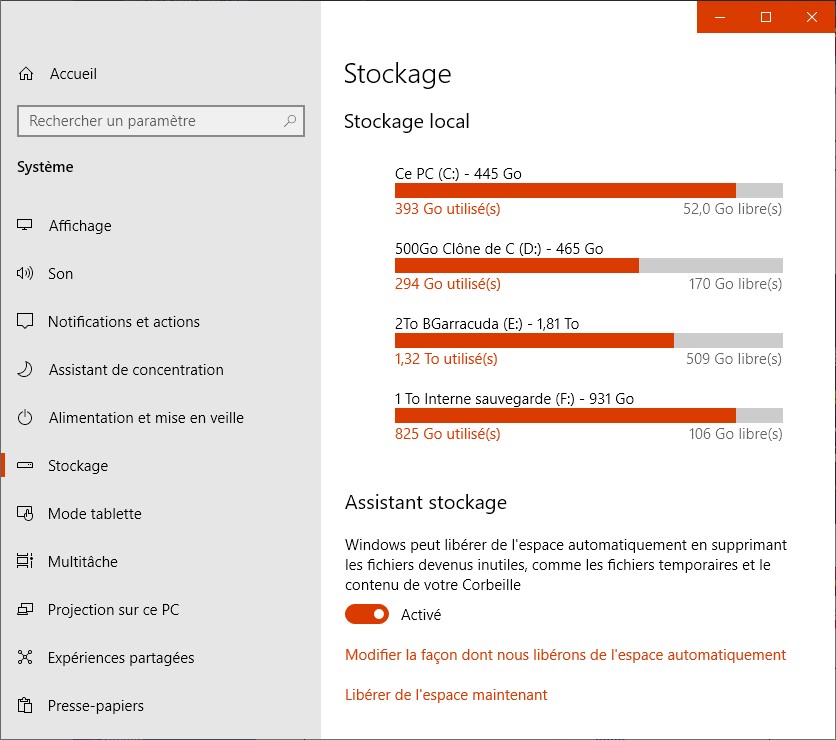Click the Son speaker icon

[x=26, y=274]
